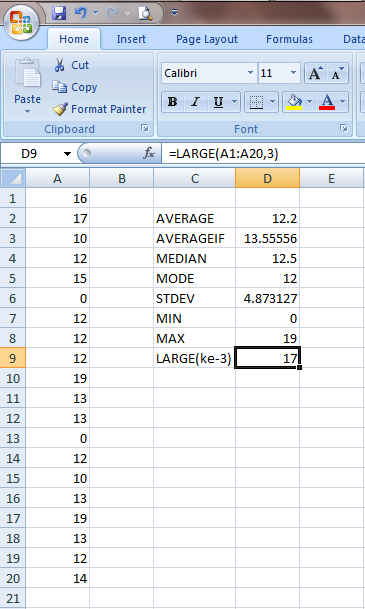This screenshot has height=609, width=365.
Task: Apply the yellow fill color
Action: [294, 102]
